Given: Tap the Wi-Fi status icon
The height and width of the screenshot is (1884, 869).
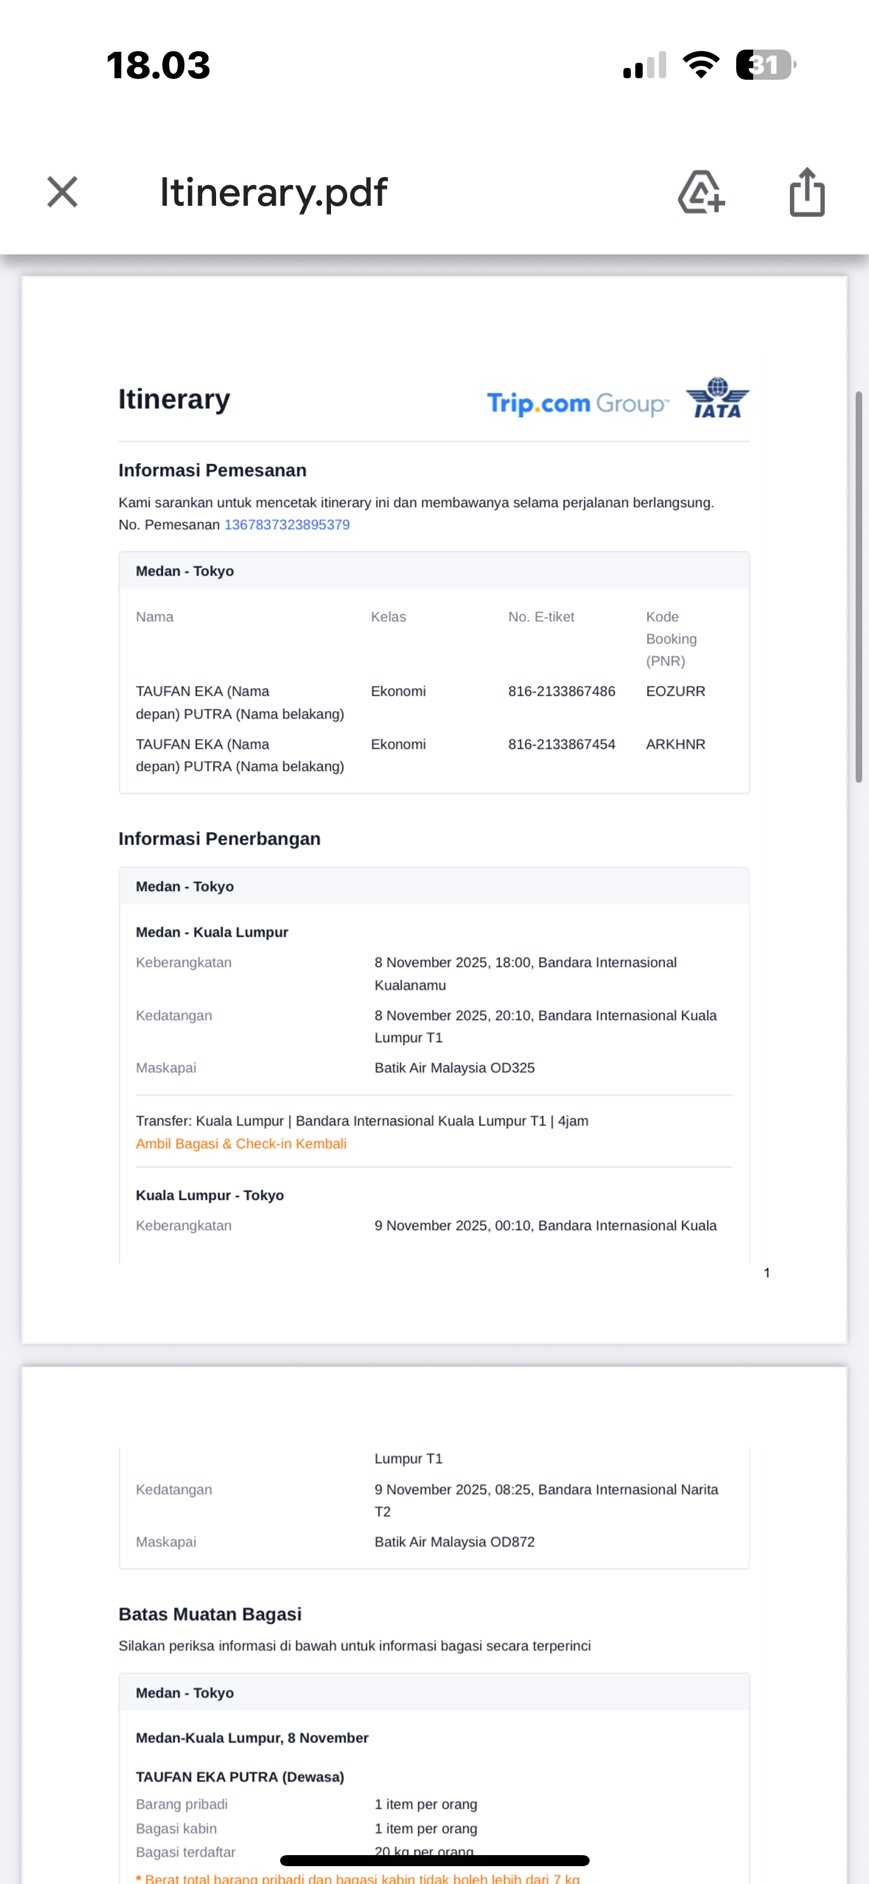Looking at the screenshot, I should [701, 66].
